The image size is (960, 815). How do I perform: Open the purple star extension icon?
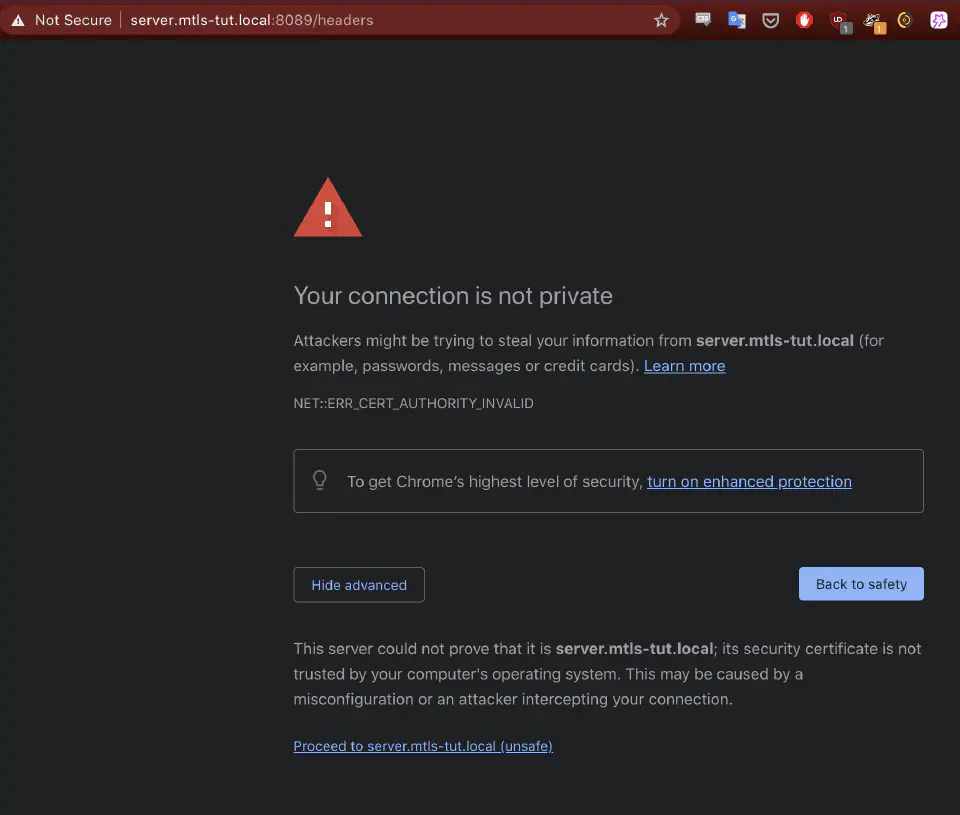coord(939,20)
